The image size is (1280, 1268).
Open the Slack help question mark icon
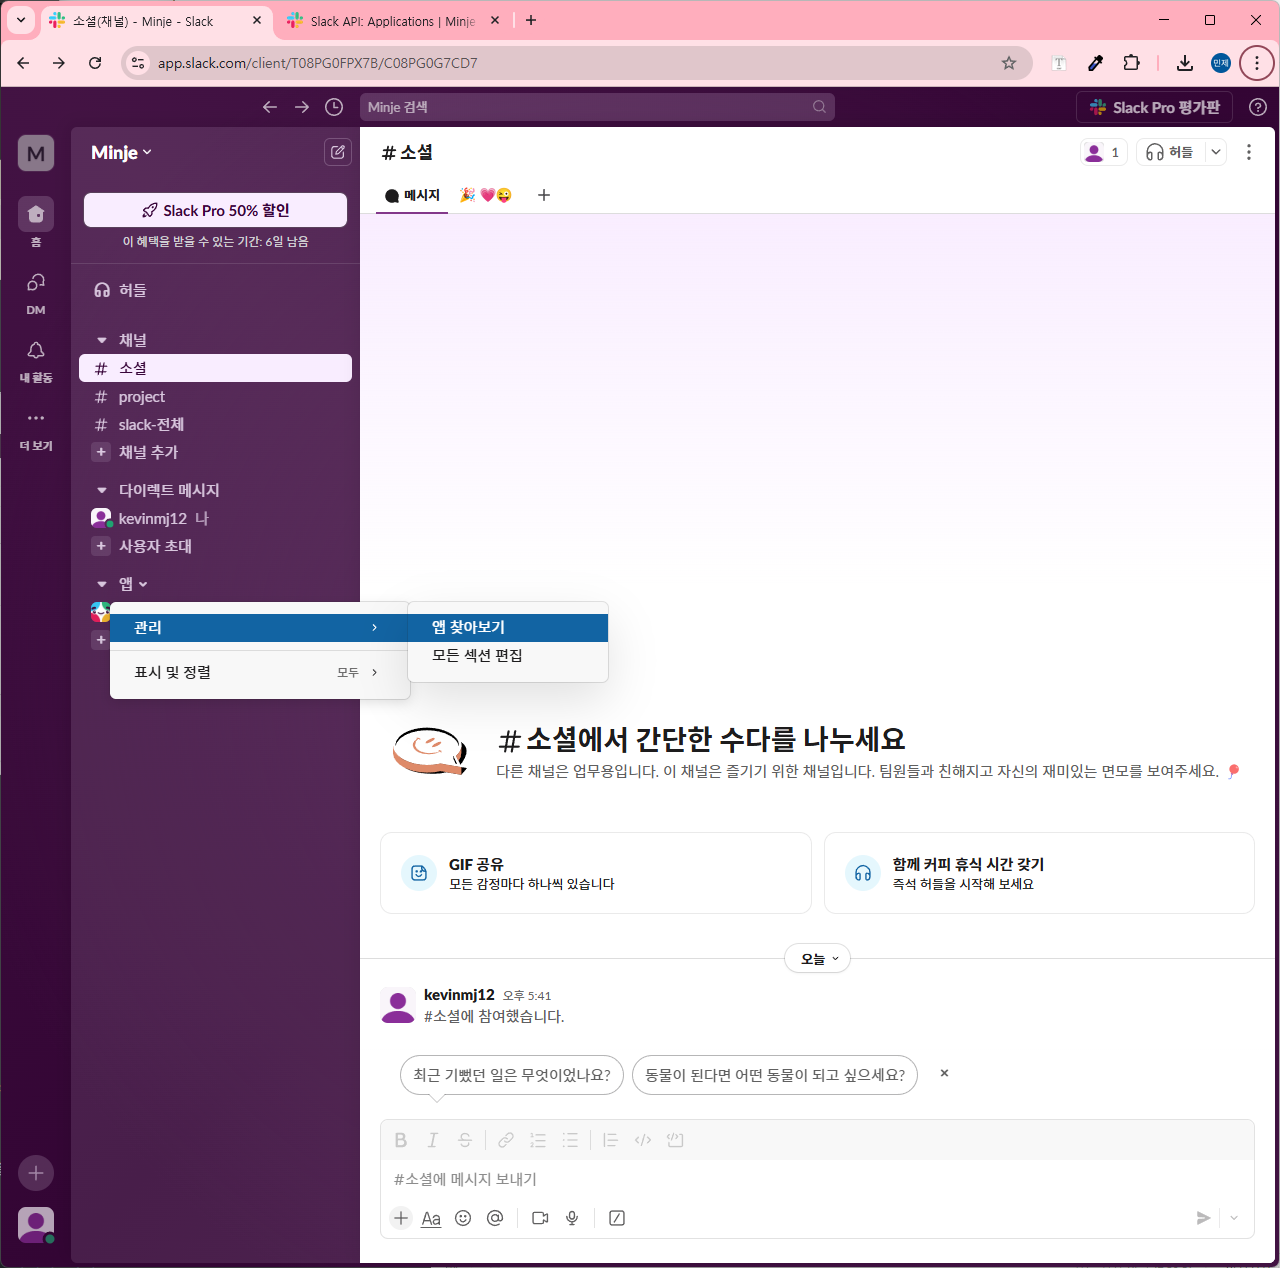1258,107
